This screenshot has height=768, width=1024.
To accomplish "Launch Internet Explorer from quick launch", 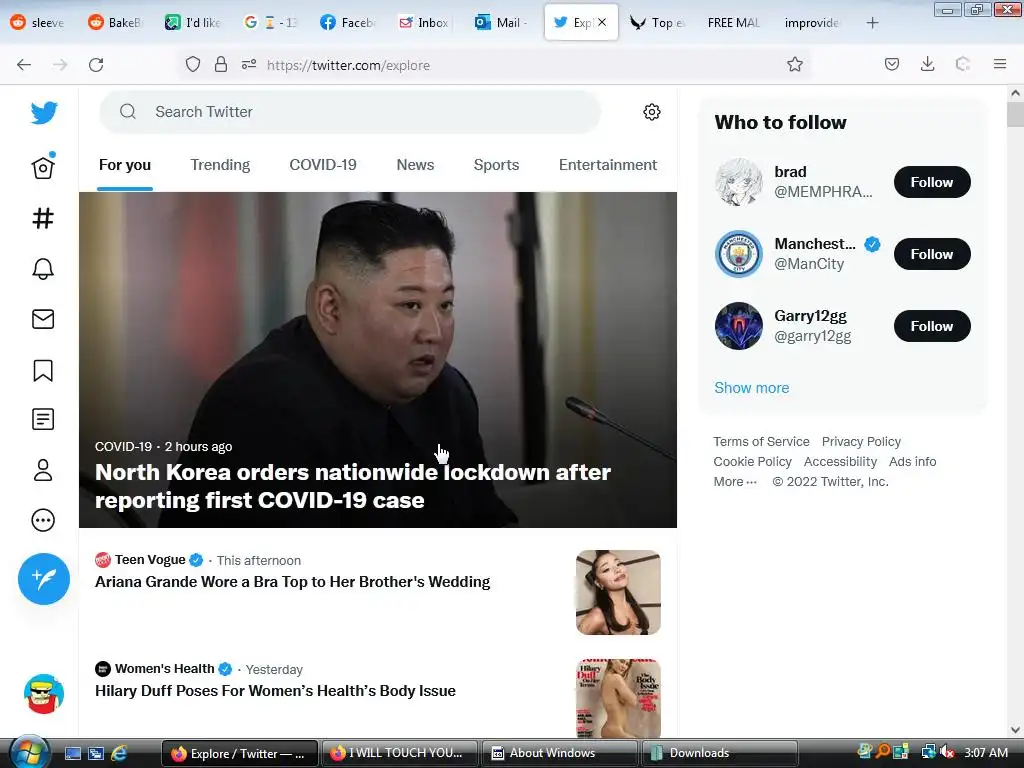I will pos(120,754).
